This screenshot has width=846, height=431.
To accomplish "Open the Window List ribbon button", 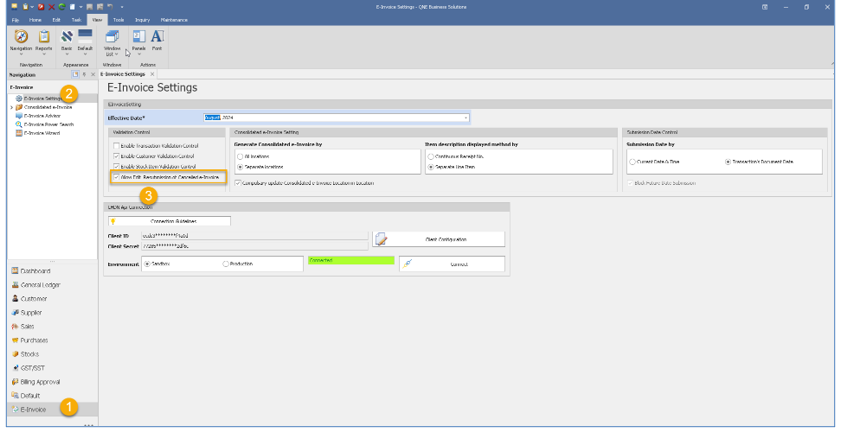I will [112, 43].
